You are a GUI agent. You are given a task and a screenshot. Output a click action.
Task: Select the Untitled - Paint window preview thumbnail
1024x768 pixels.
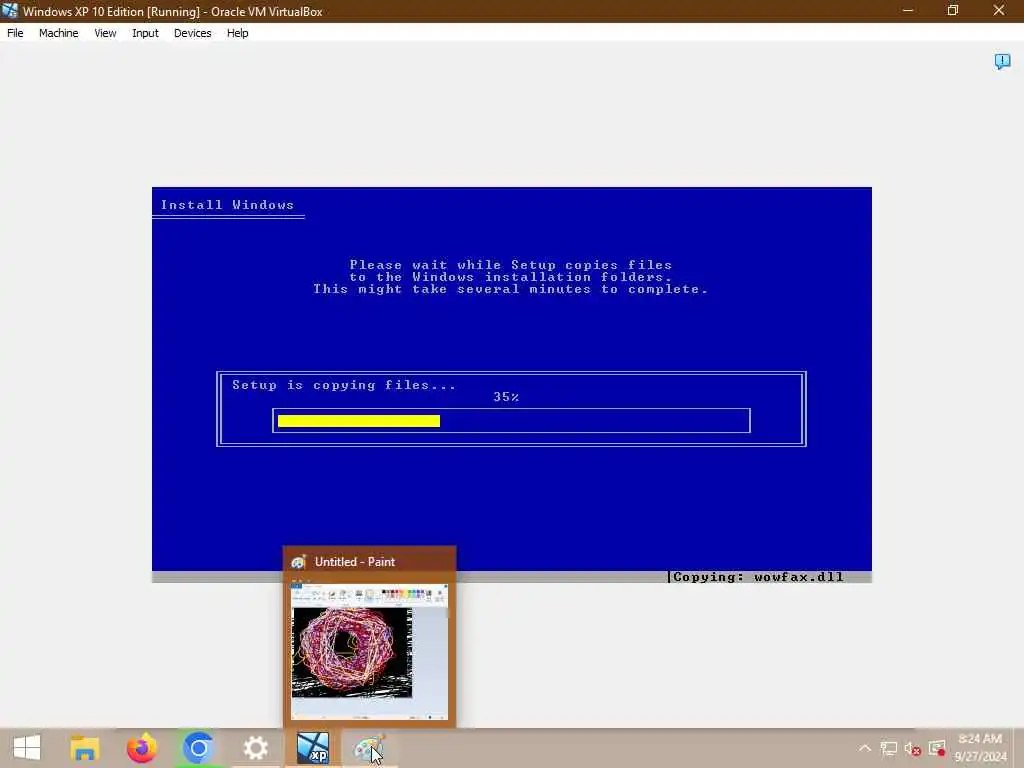tap(369, 651)
